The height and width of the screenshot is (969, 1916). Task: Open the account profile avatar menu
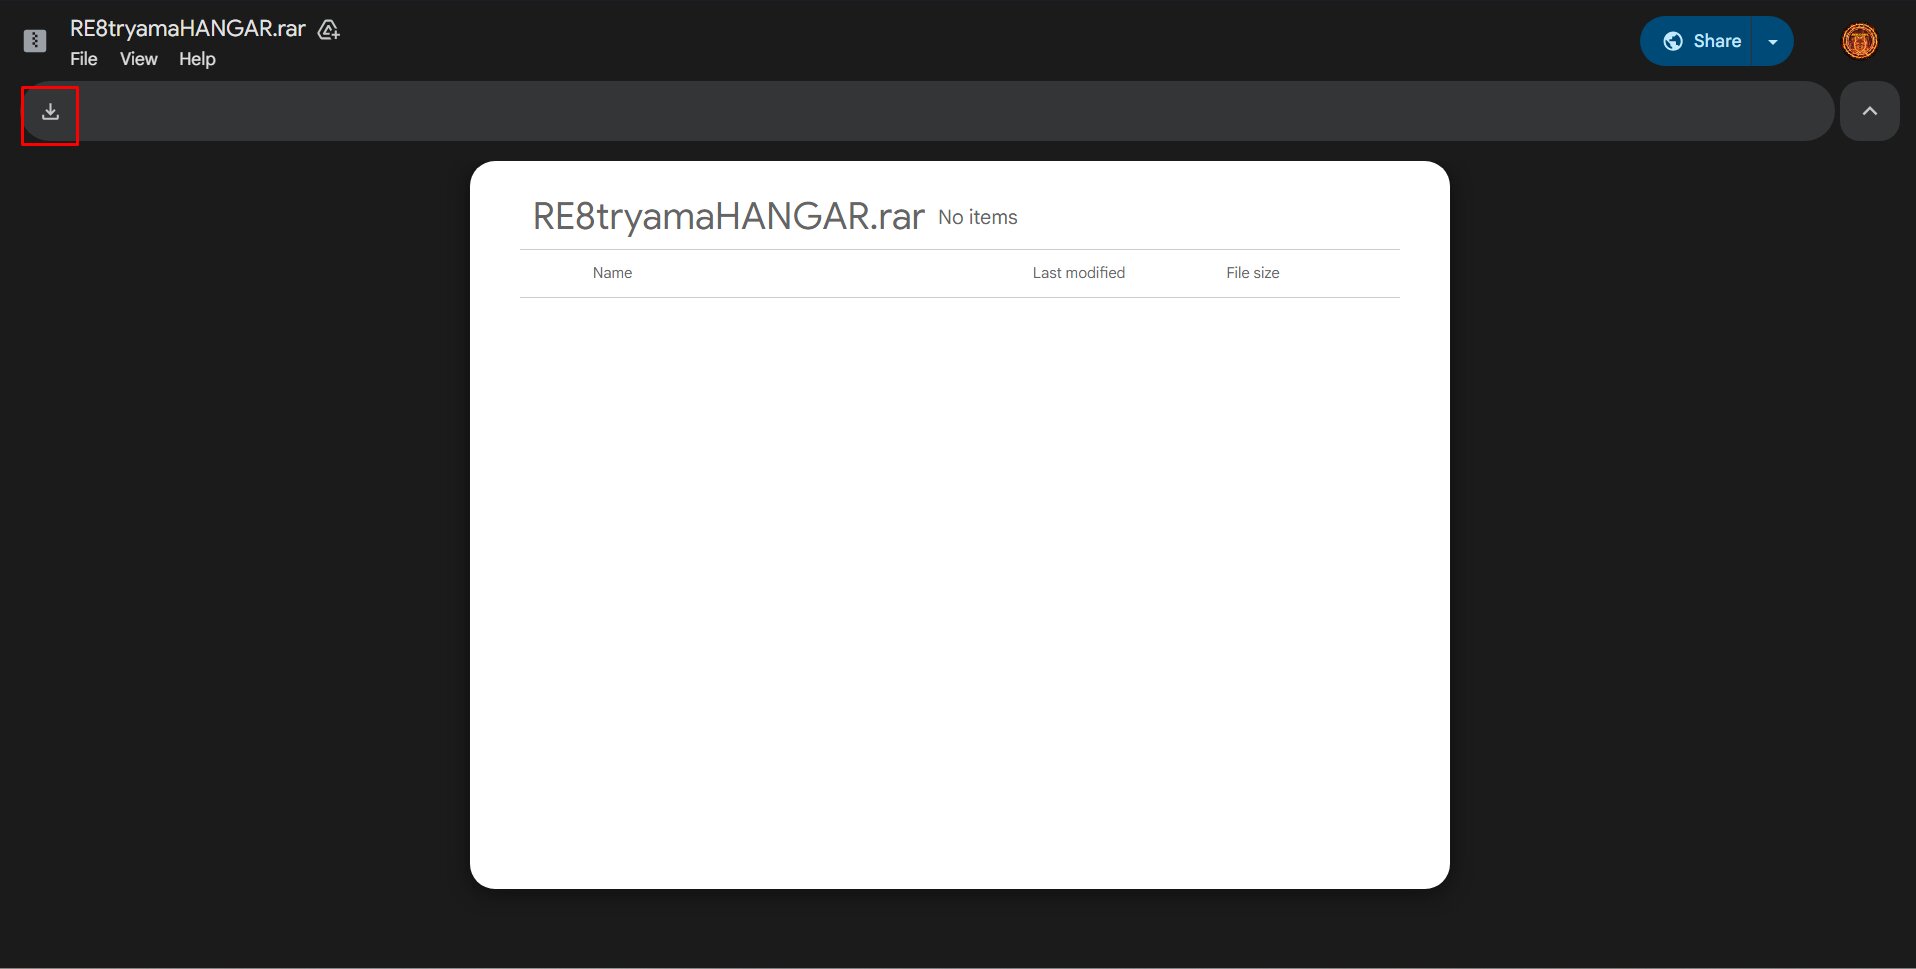pos(1860,41)
